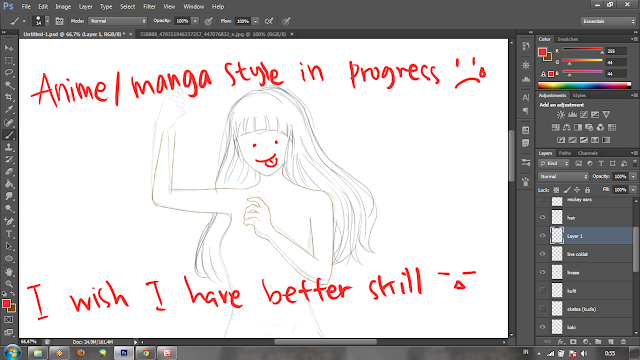Select the Horizontal Type tool
Viewport: 640px width, 360px height.
tap(9, 234)
